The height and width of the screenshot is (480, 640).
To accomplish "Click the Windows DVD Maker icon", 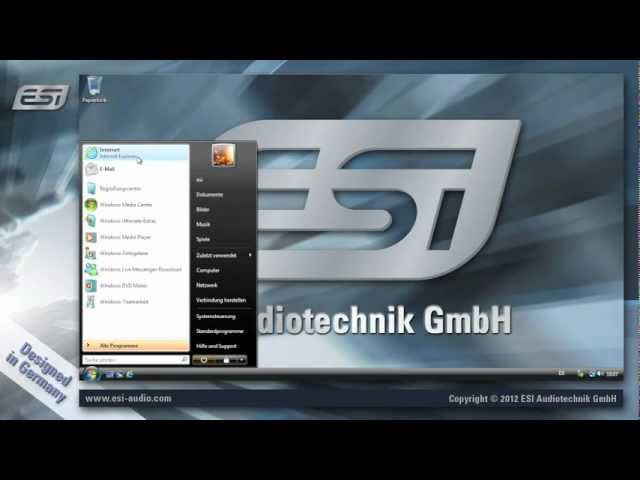I will [91, 286].
